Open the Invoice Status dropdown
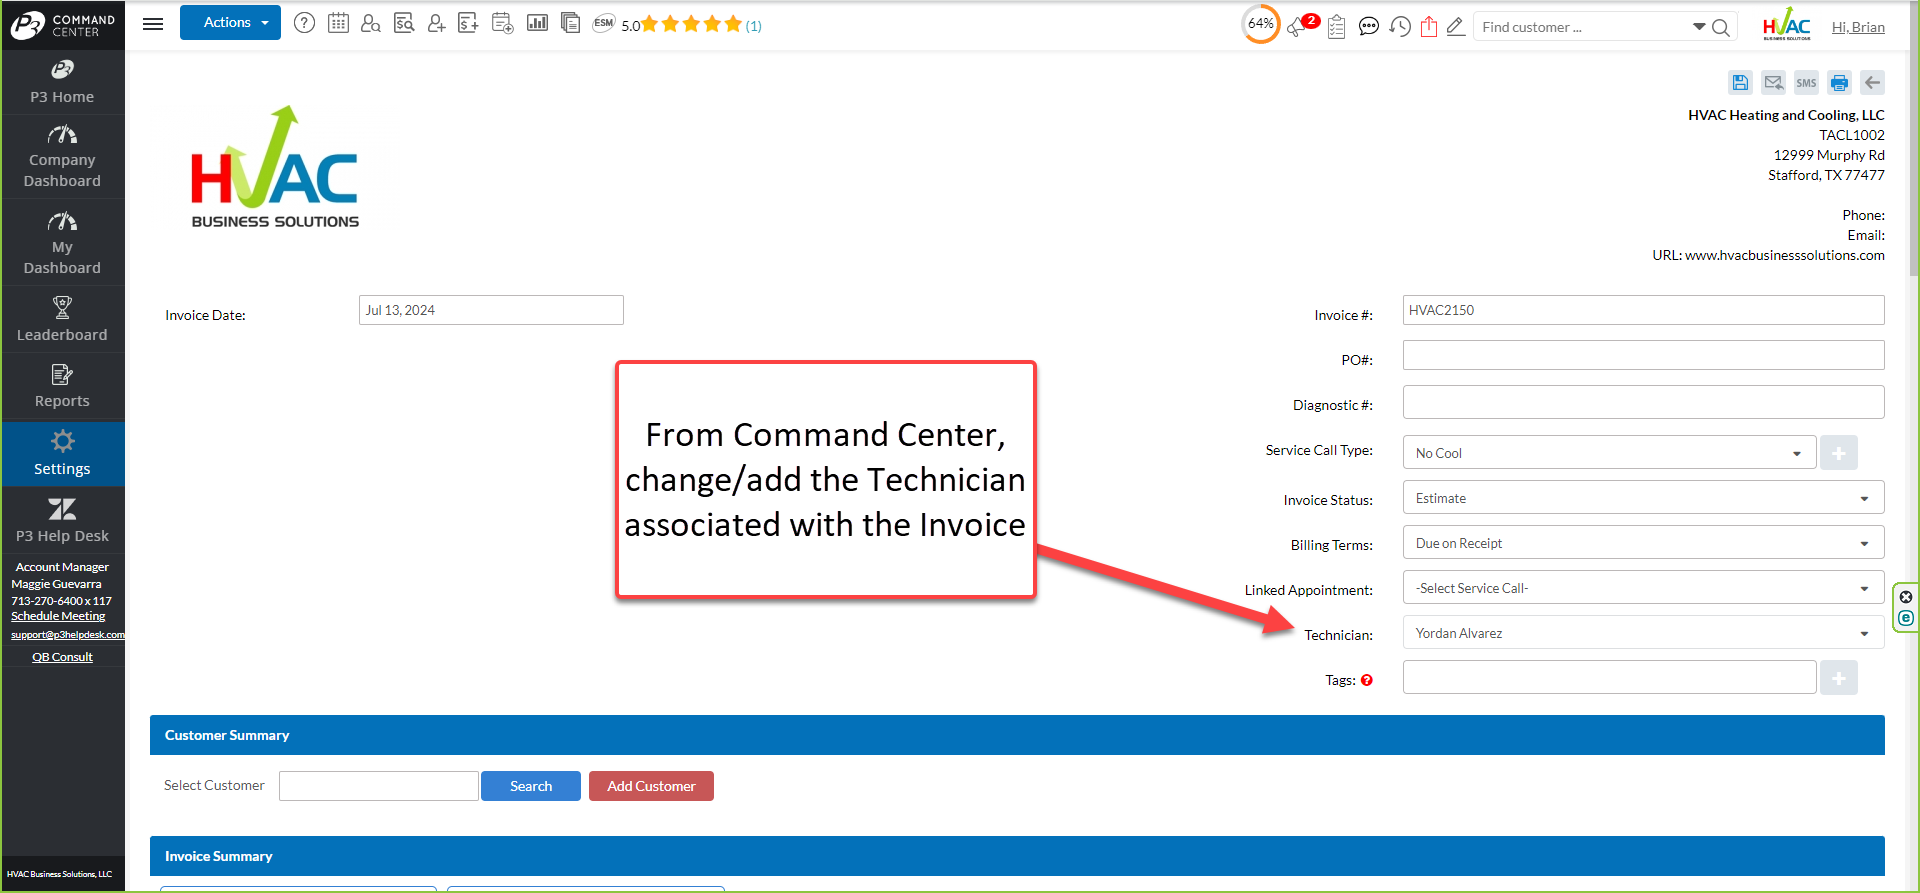The height and width of the screenshot is (893, 1920). (x=1643, y=498)
